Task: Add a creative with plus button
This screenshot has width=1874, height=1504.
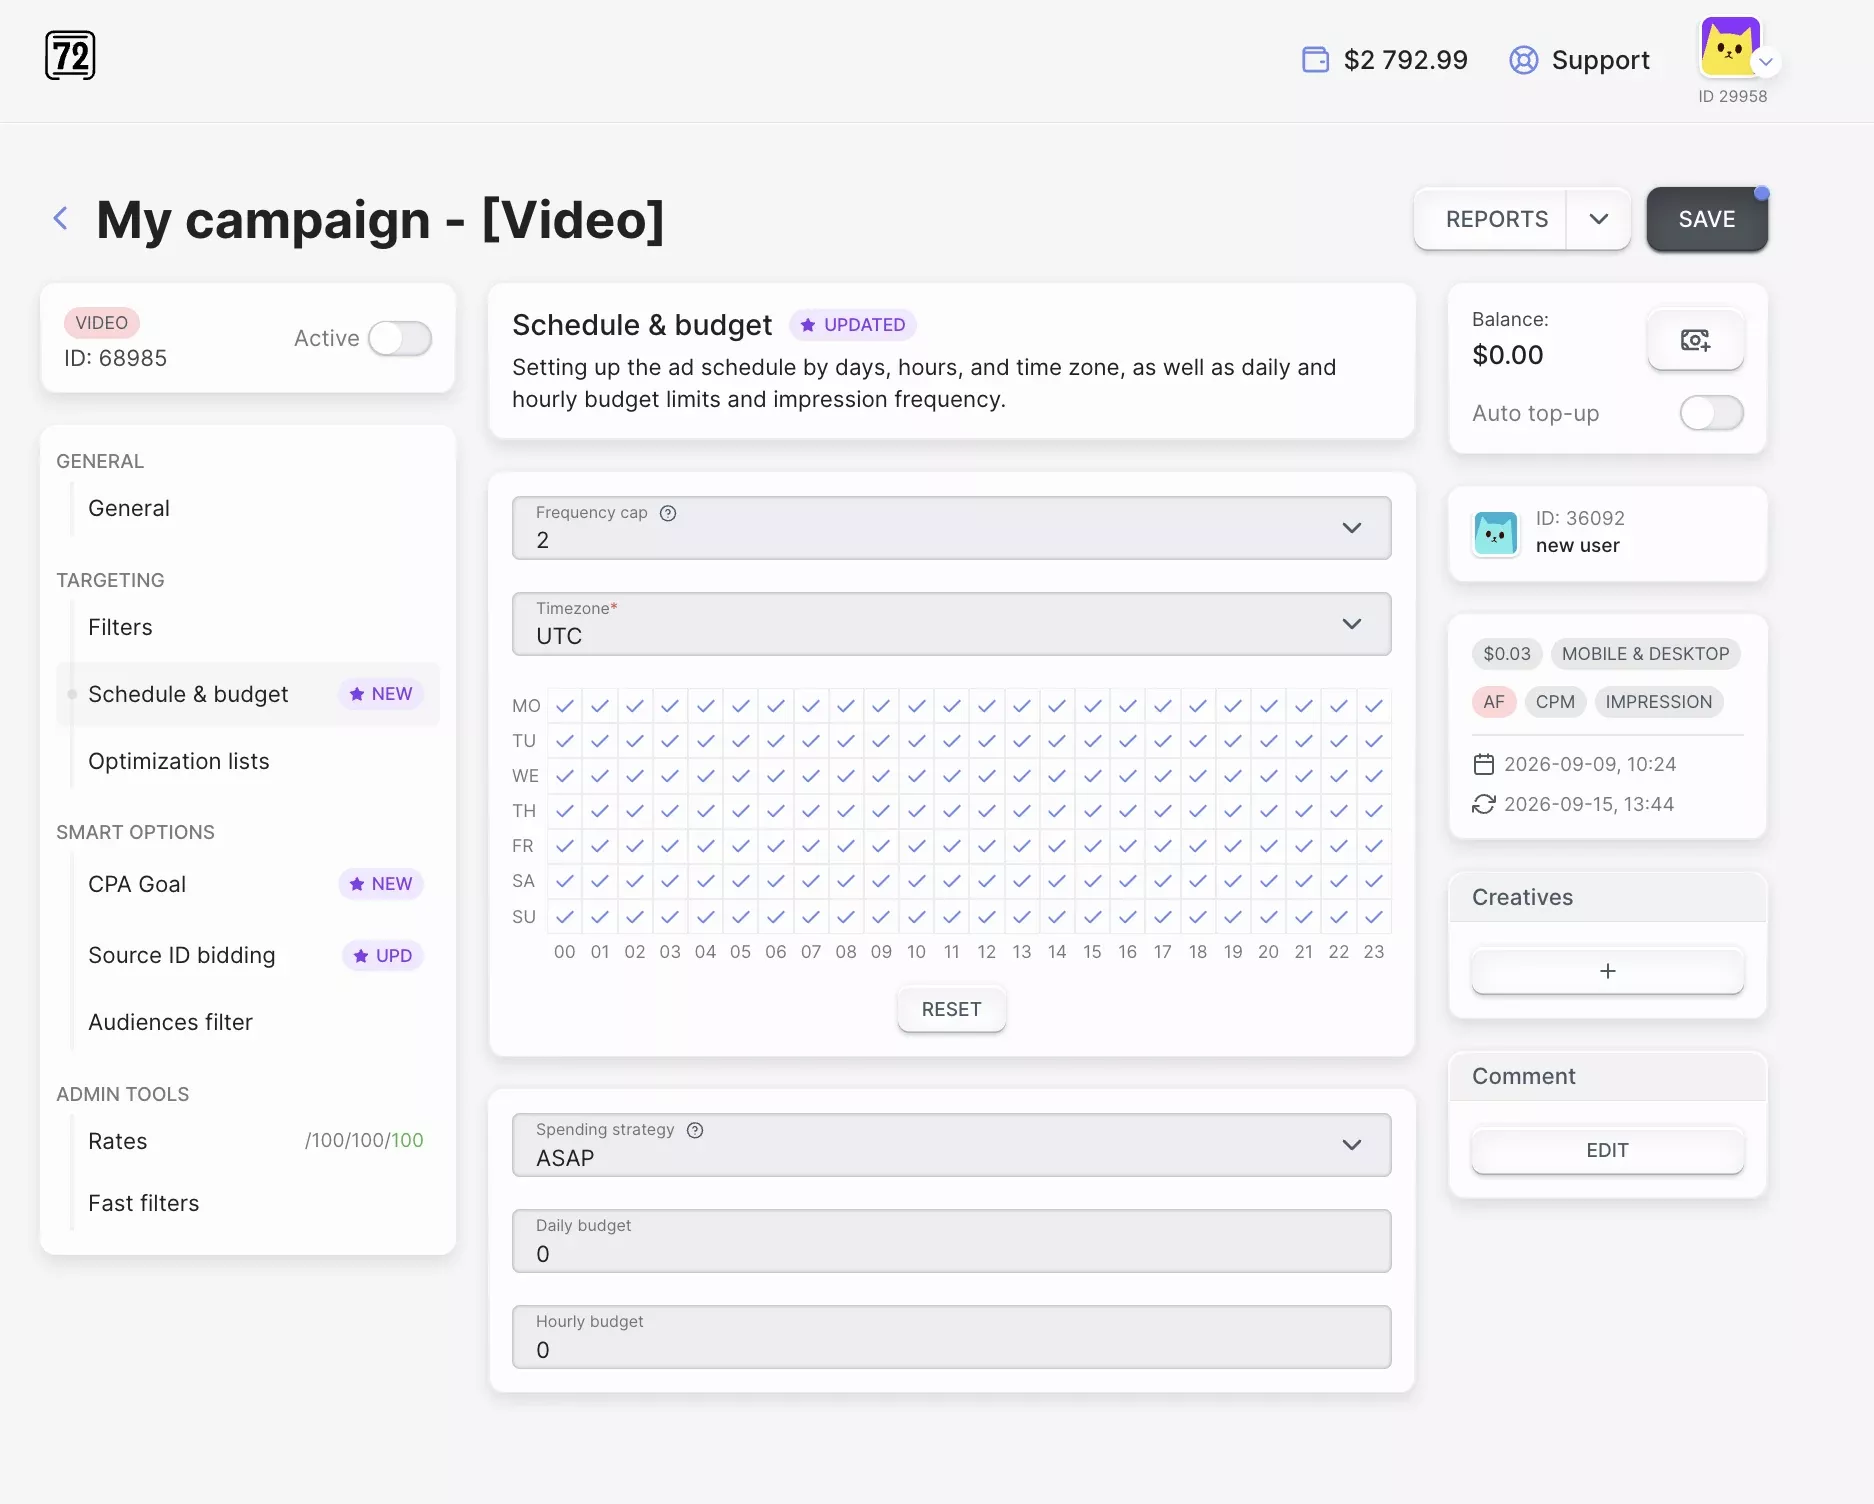Action: 1607,971
